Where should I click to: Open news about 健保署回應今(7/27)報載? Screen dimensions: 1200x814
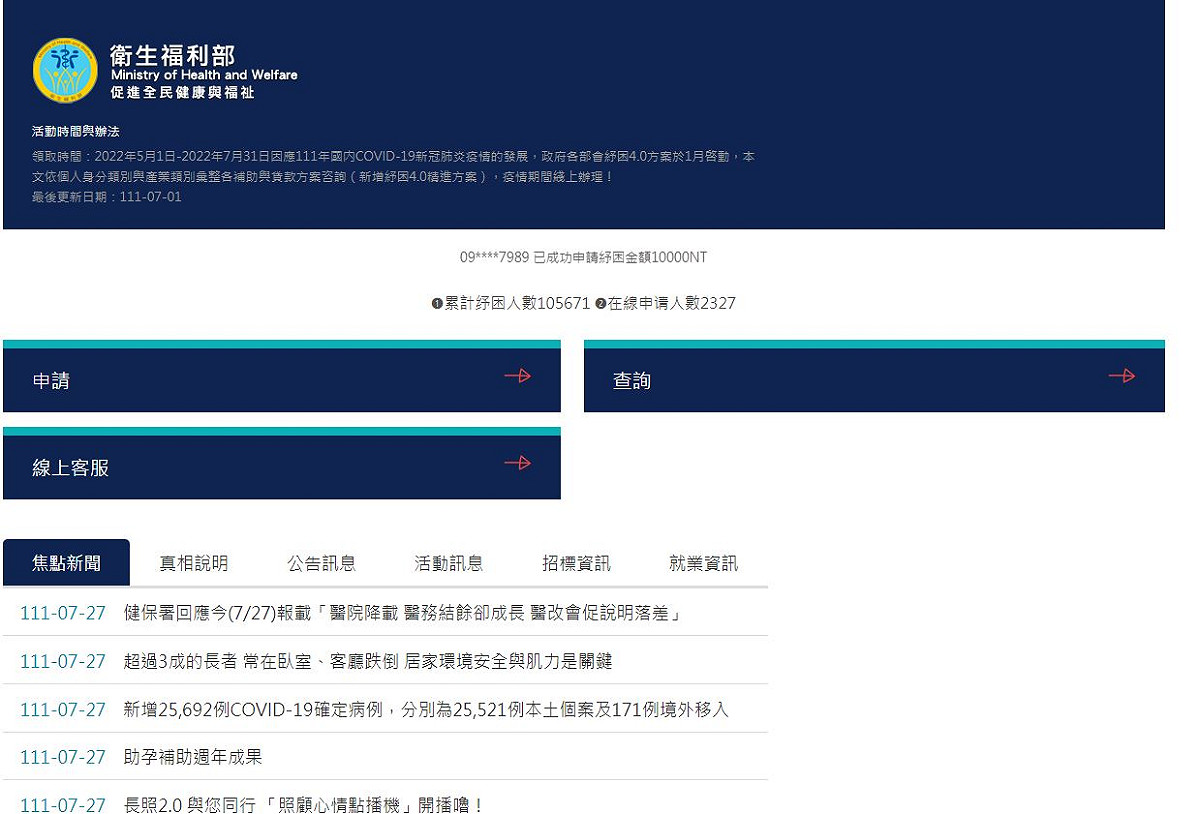tap(403, 613)
